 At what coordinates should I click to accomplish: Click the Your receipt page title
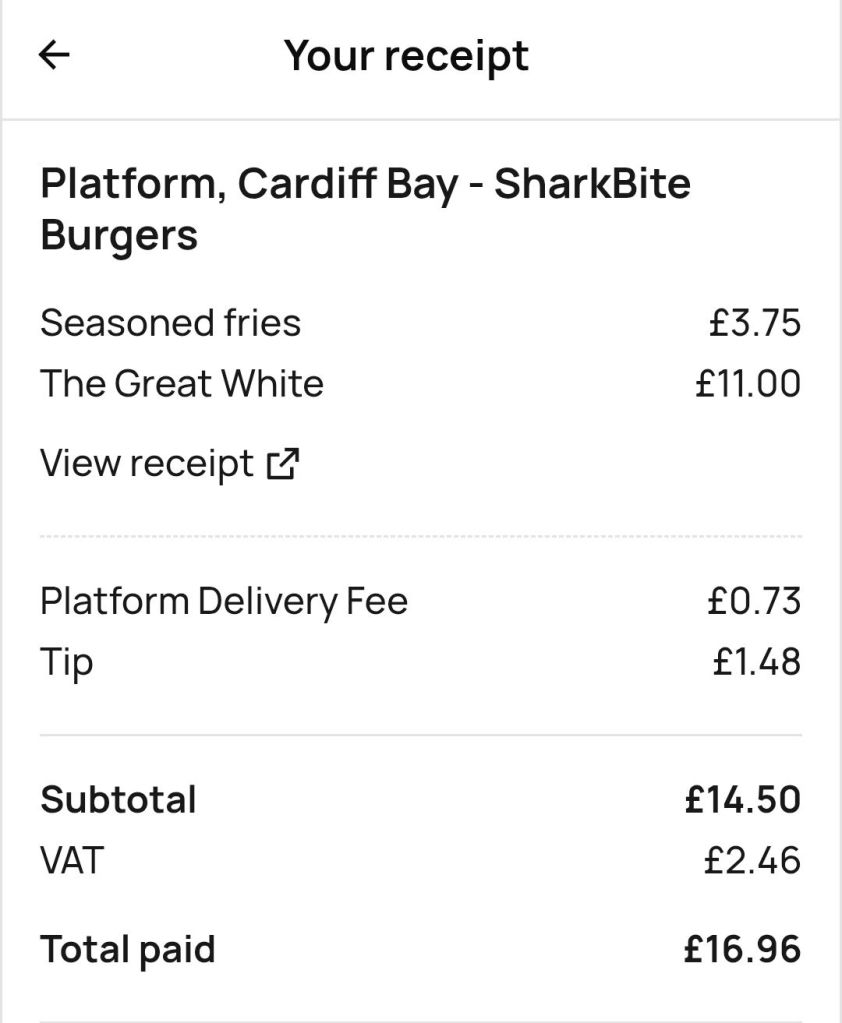pos(406,55)
